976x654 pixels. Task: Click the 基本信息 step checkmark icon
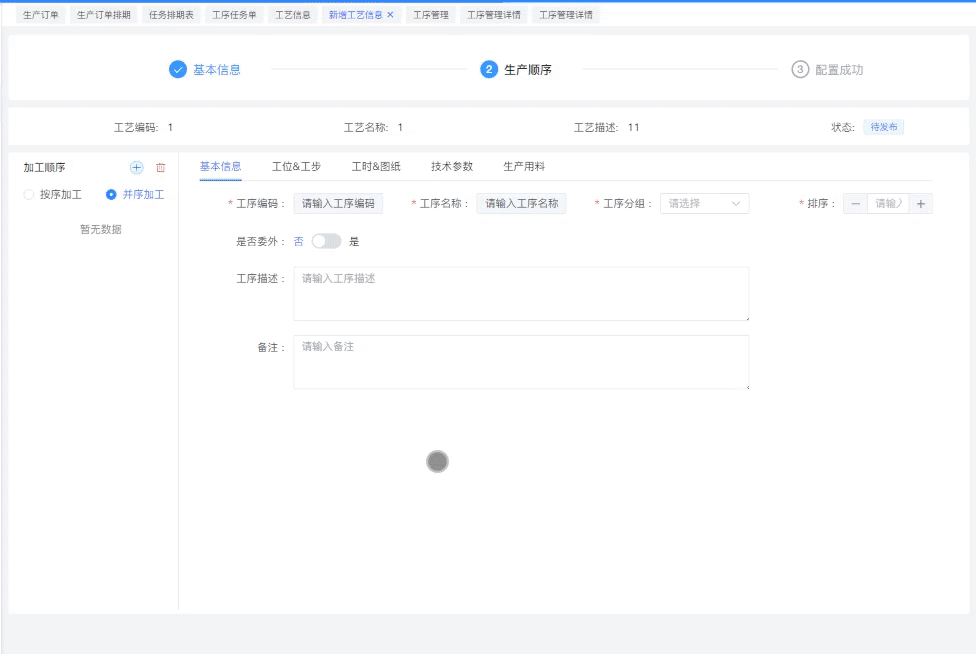pos(178,69)
